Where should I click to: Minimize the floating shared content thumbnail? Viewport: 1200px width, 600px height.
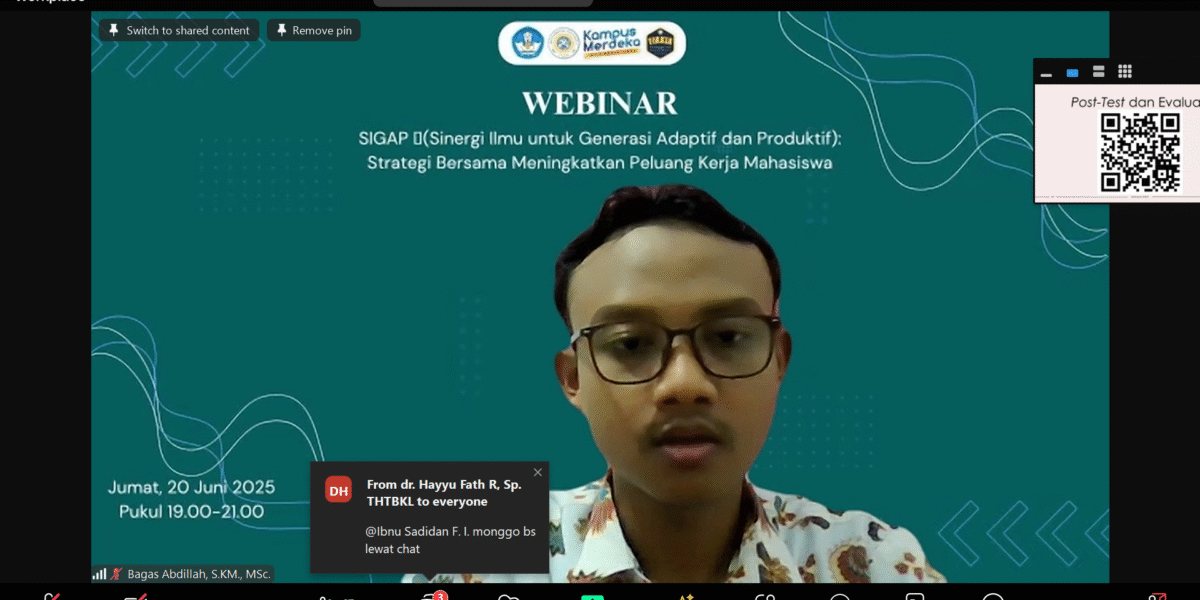point(1046,73)
